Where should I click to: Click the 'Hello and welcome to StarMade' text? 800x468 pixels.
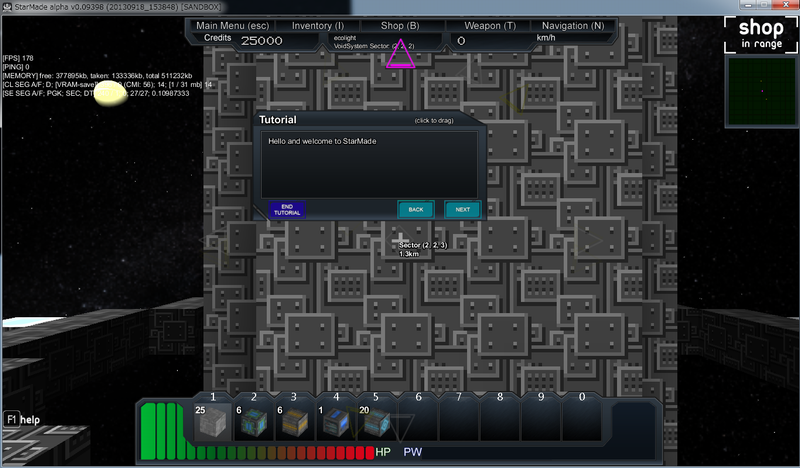point(322,141)
